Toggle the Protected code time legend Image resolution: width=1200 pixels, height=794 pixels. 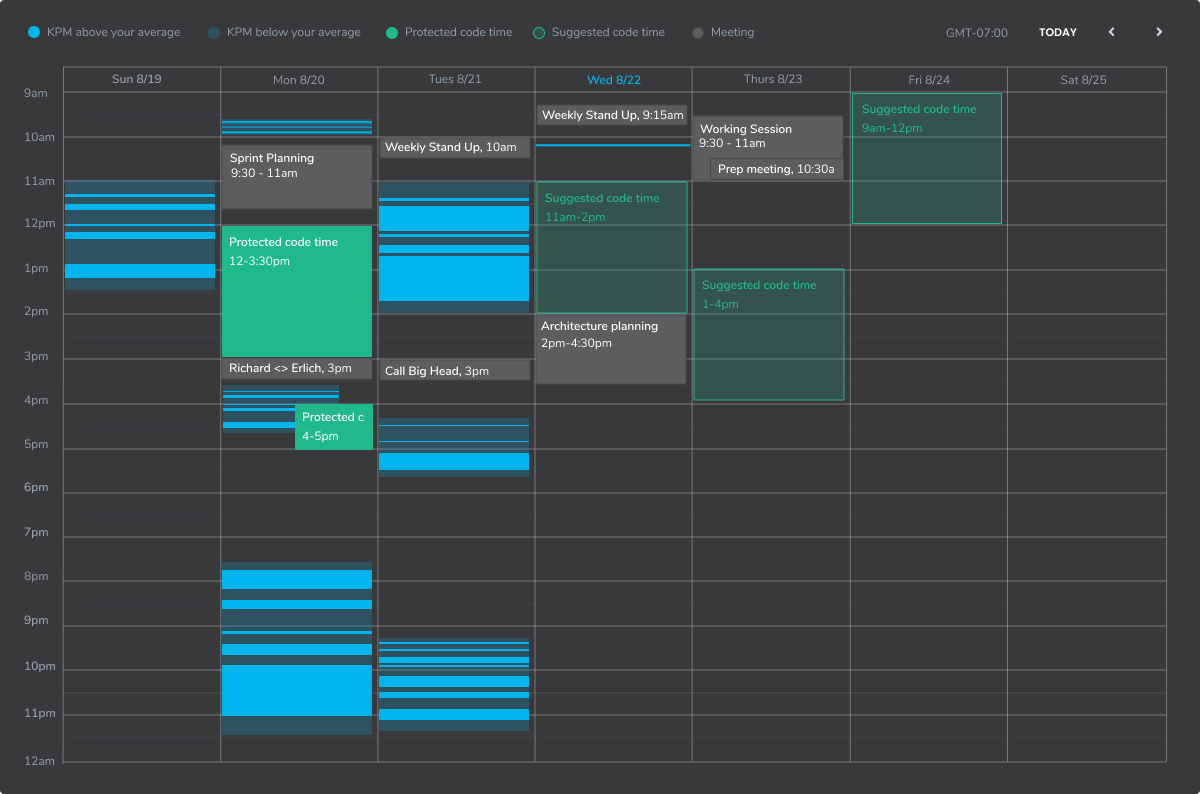(448, 32)
